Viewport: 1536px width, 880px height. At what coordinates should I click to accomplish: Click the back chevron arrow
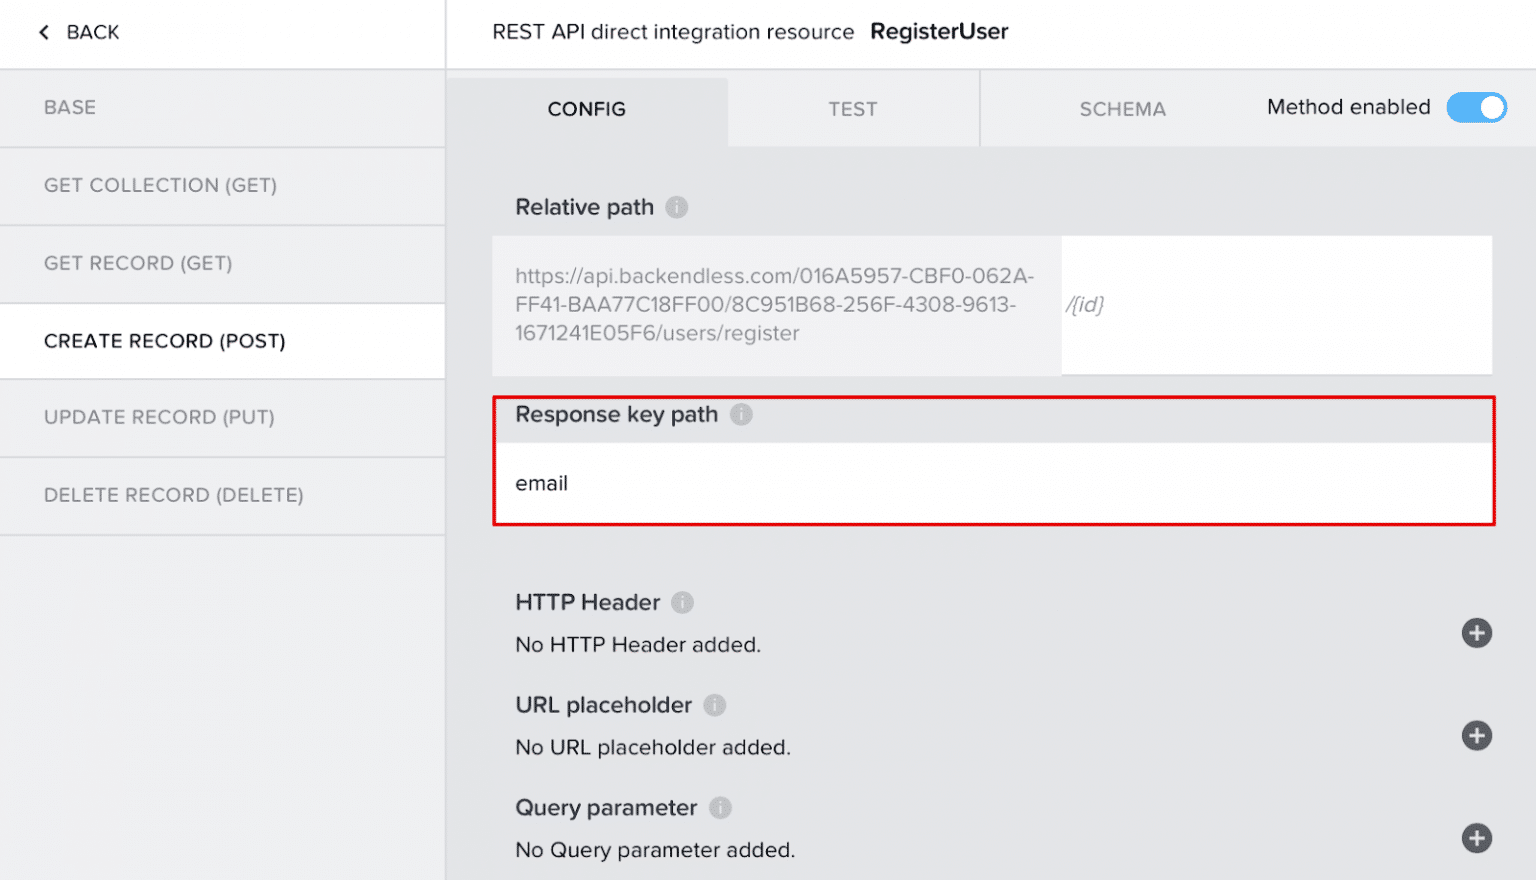[43, 32]
